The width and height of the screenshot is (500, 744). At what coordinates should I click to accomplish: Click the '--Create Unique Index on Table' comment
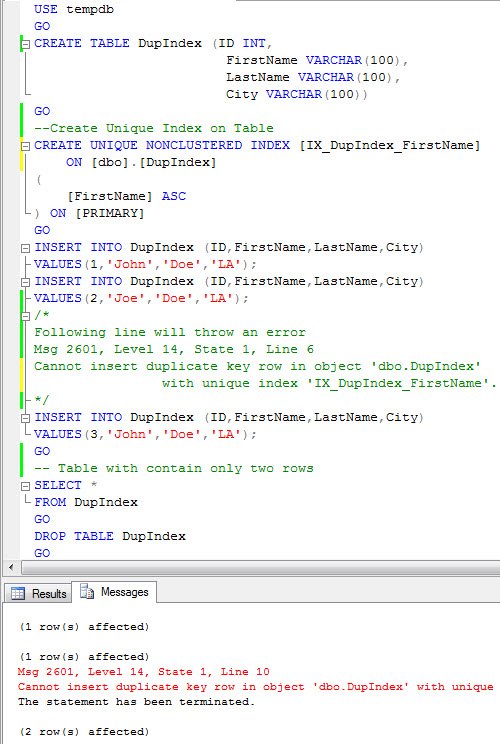pos(154,128)
